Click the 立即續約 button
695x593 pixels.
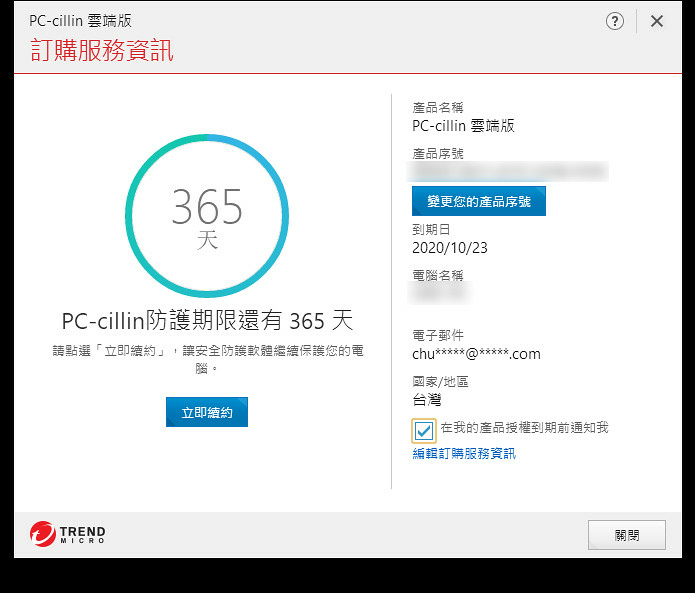tap(207, 412)
